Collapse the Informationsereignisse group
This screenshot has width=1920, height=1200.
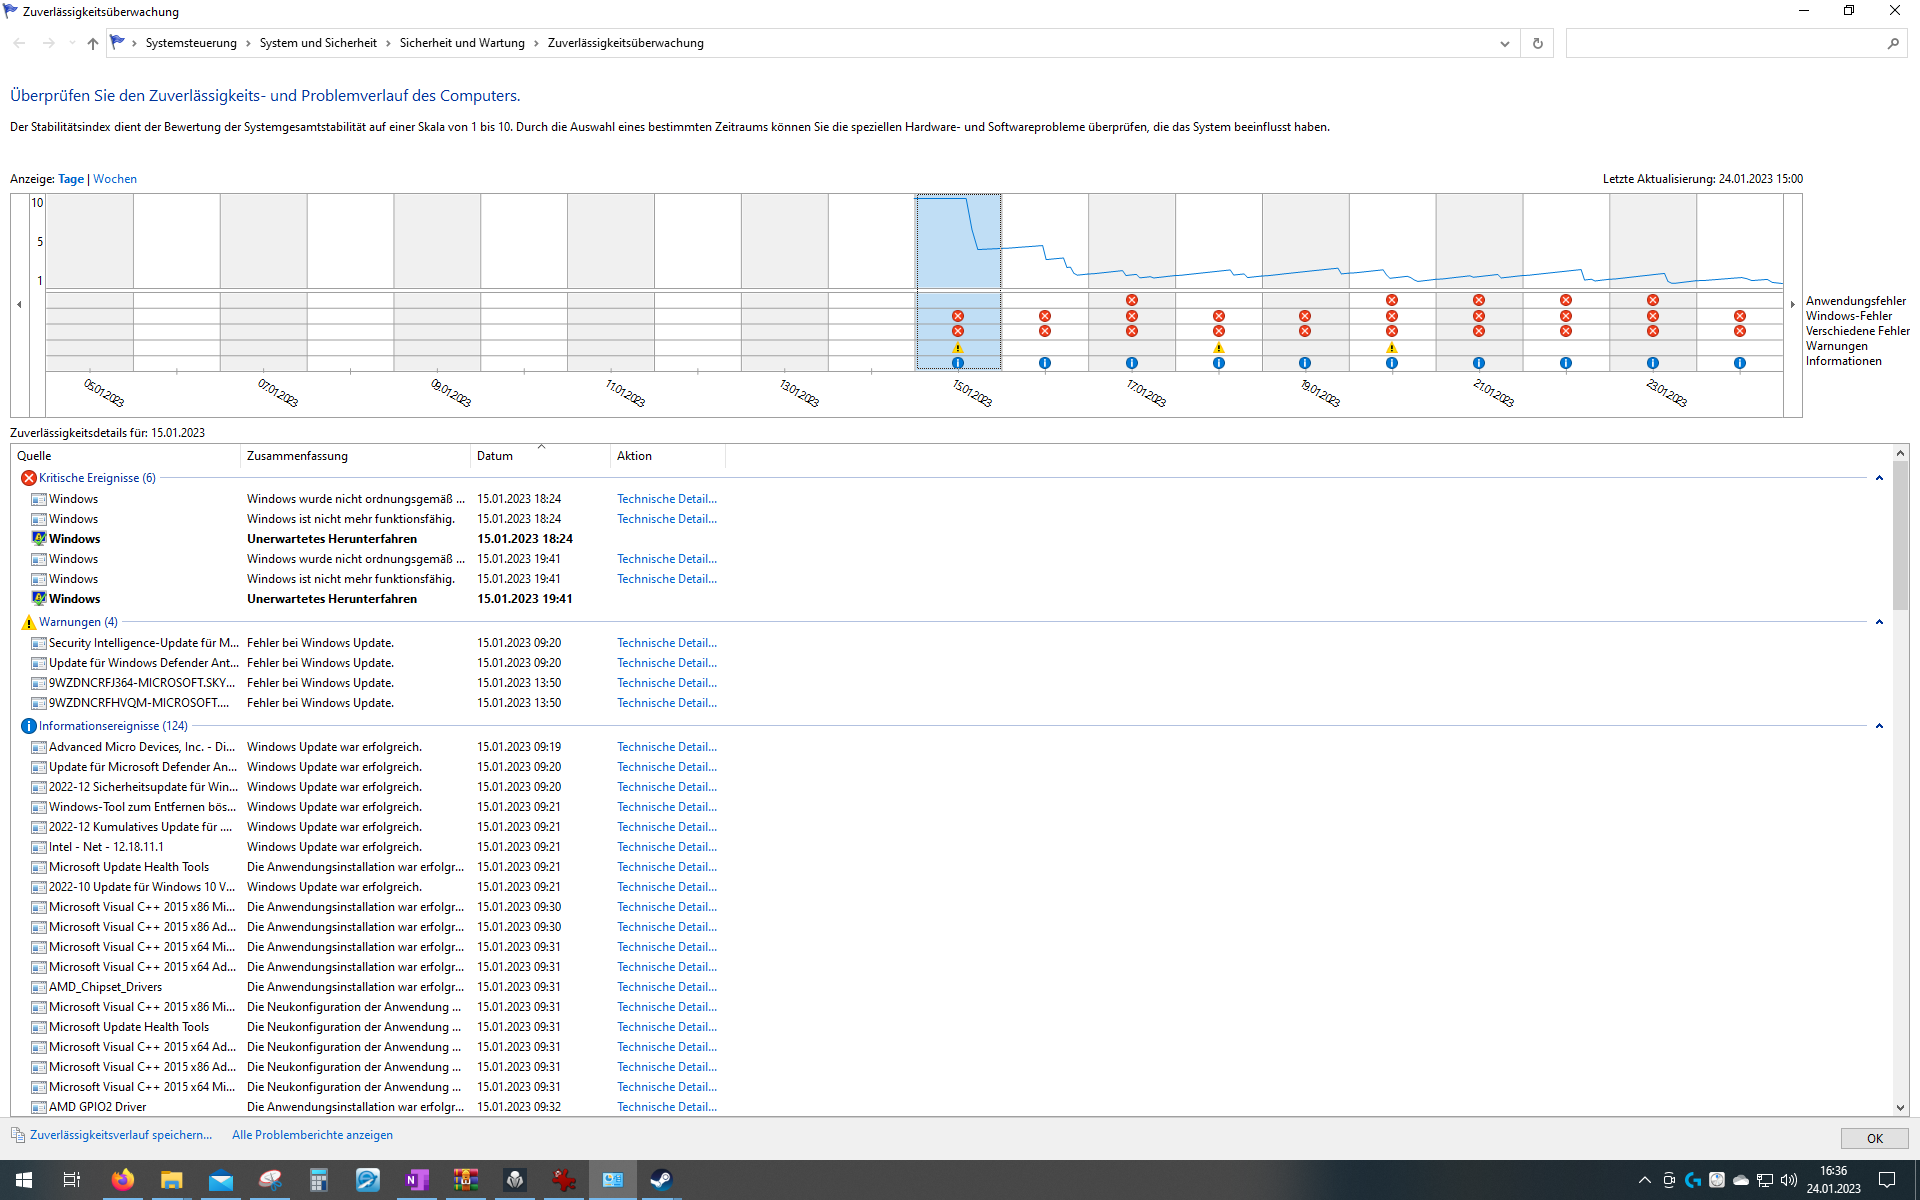[x=1879, y=726]
